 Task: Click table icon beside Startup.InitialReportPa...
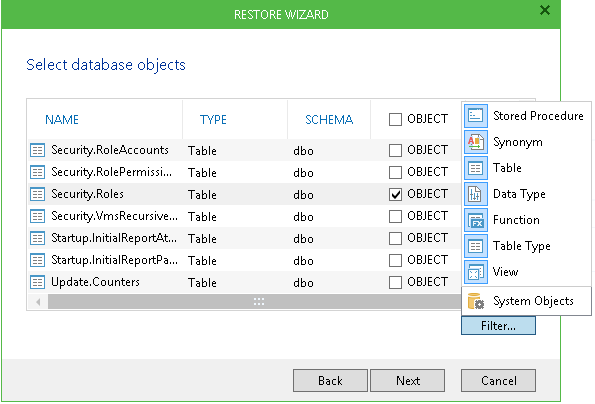(37, 260)
